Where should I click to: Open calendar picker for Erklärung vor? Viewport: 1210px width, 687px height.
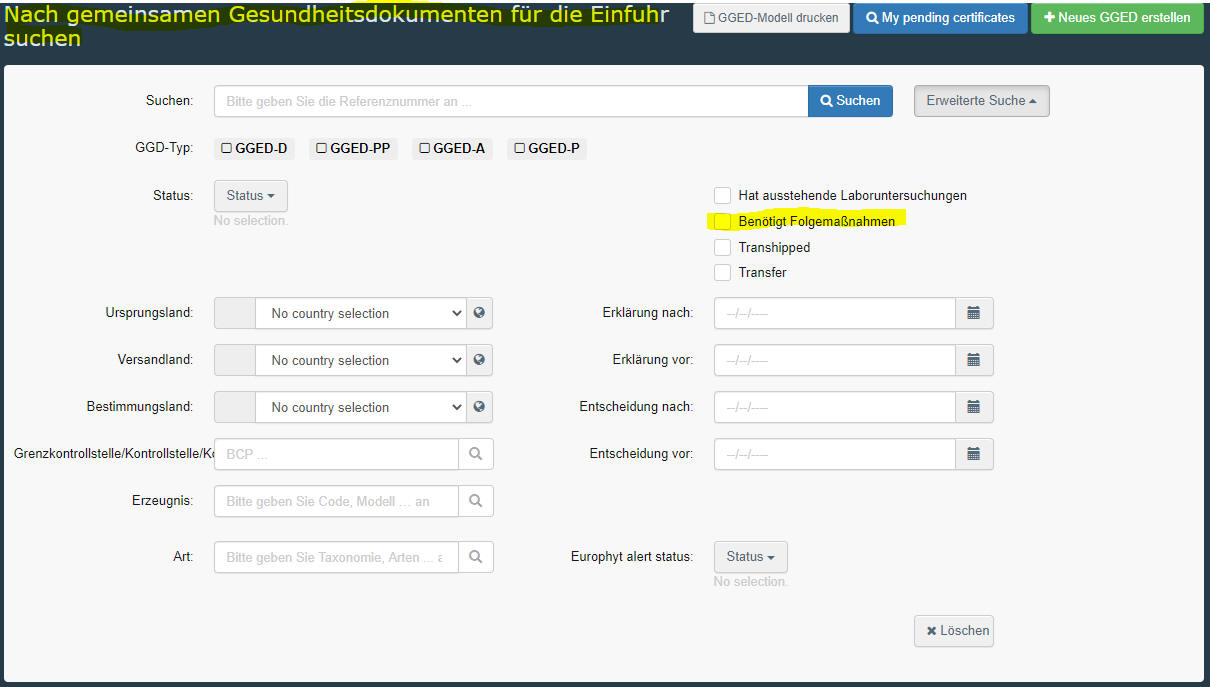[x=974, y=360]
